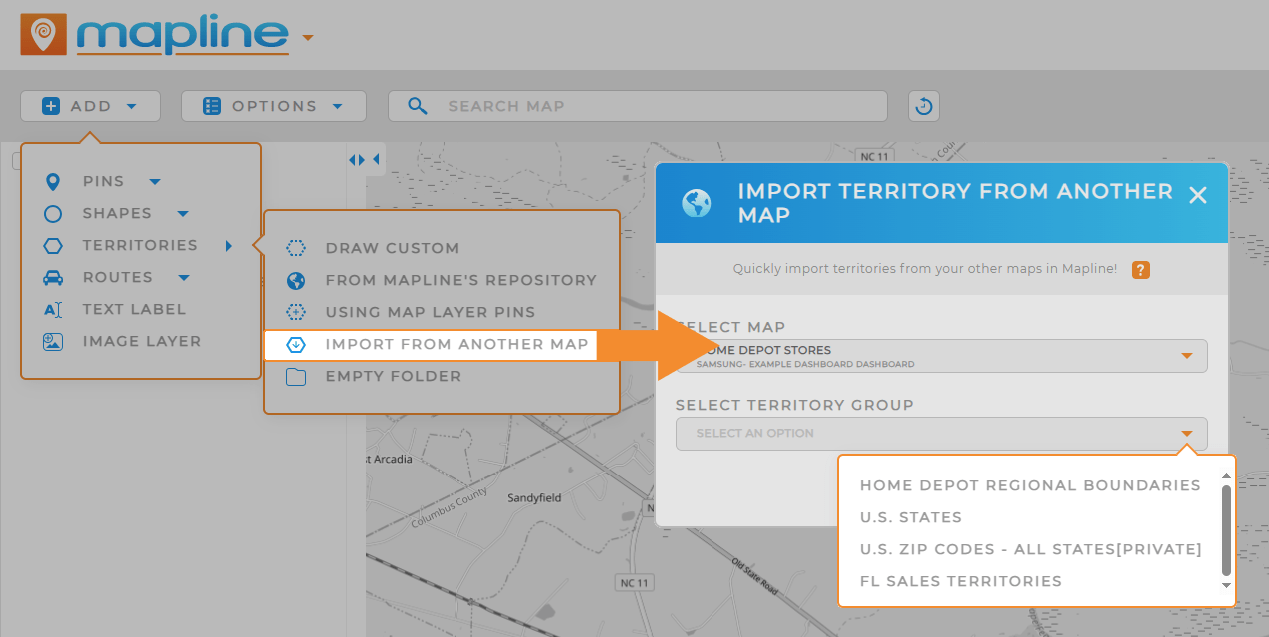
Task: Select FL Sales Territories from the list
Action: coord(961,581)
